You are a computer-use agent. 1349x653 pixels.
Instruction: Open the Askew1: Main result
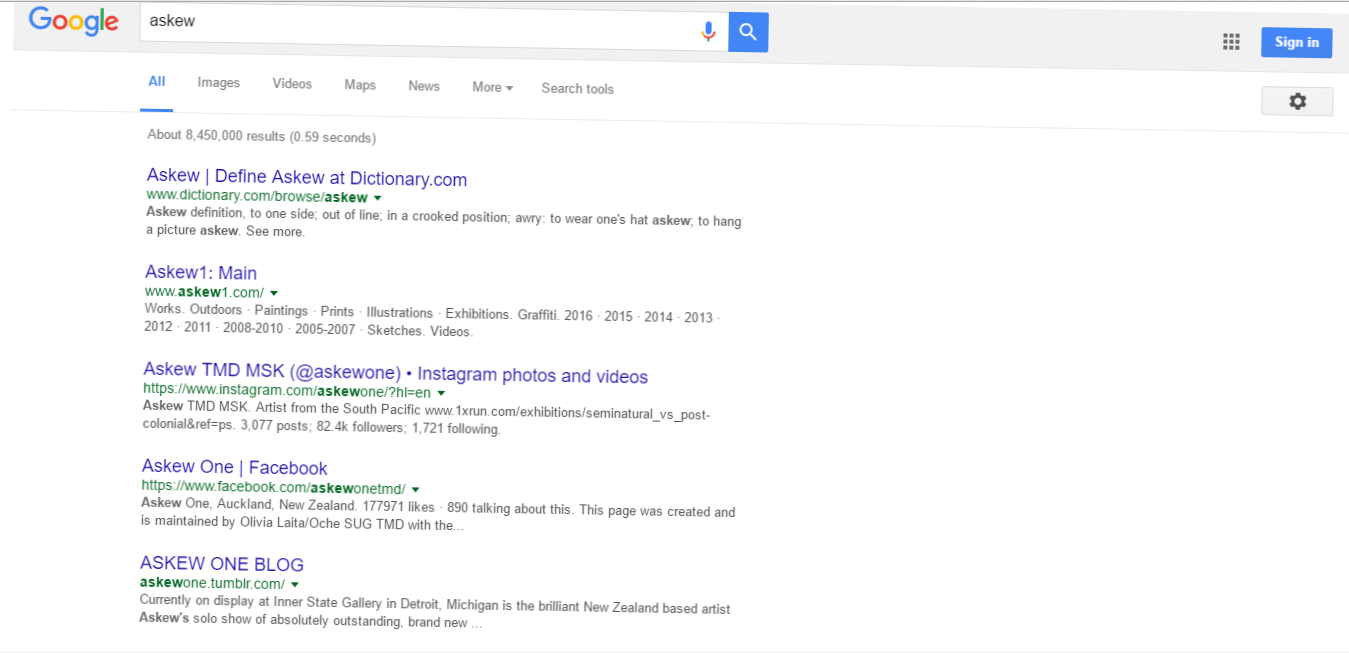click(201, 273)
